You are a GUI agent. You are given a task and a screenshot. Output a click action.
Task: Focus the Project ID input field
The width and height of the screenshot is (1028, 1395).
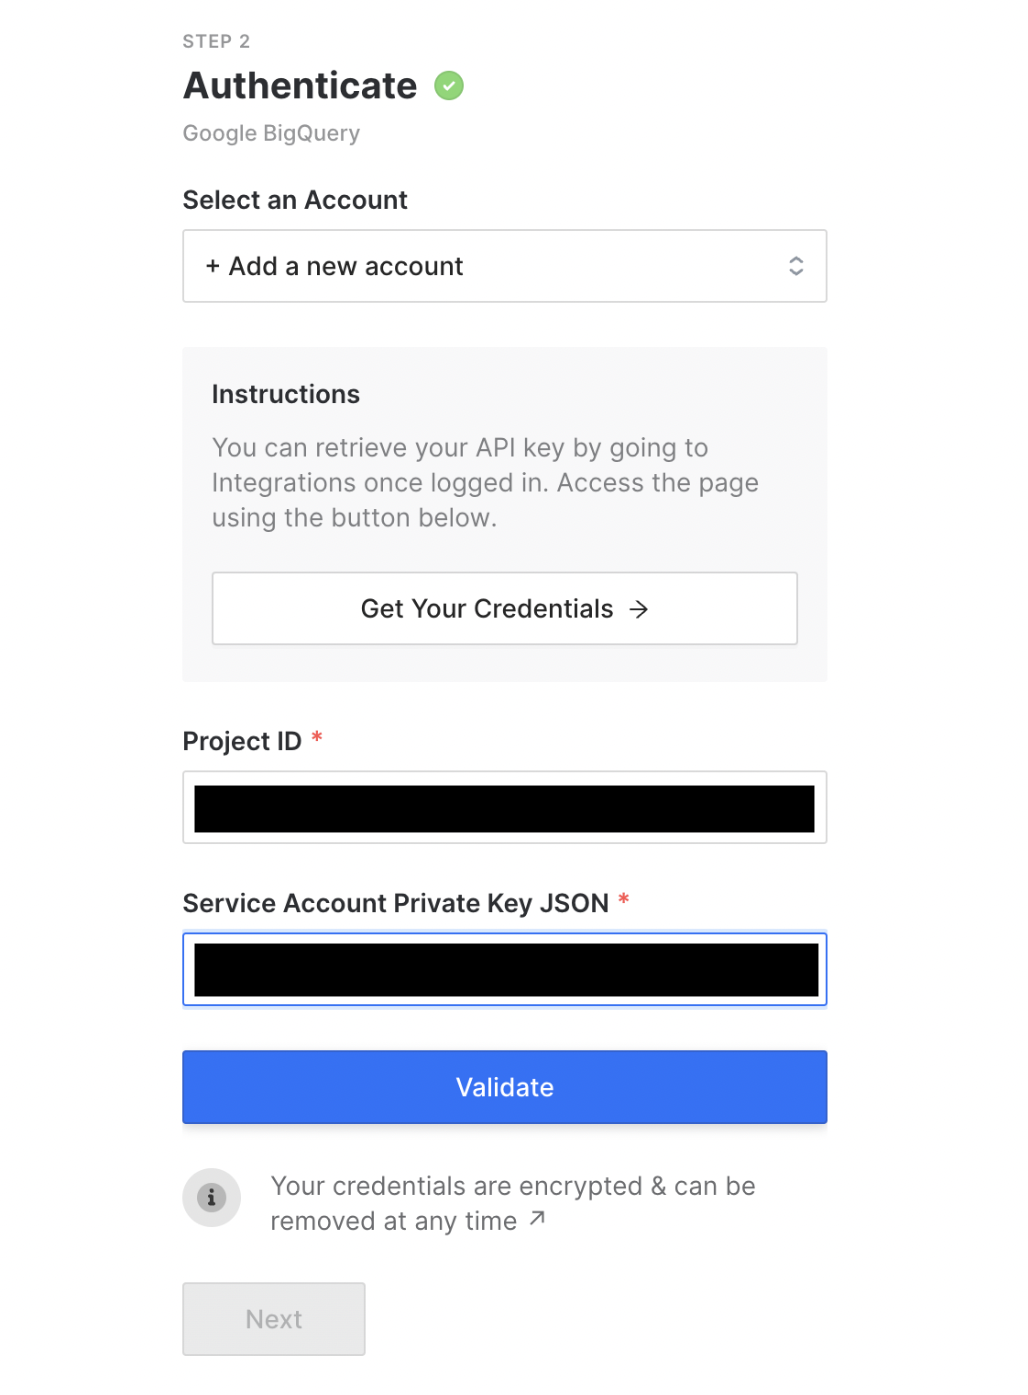505,807
